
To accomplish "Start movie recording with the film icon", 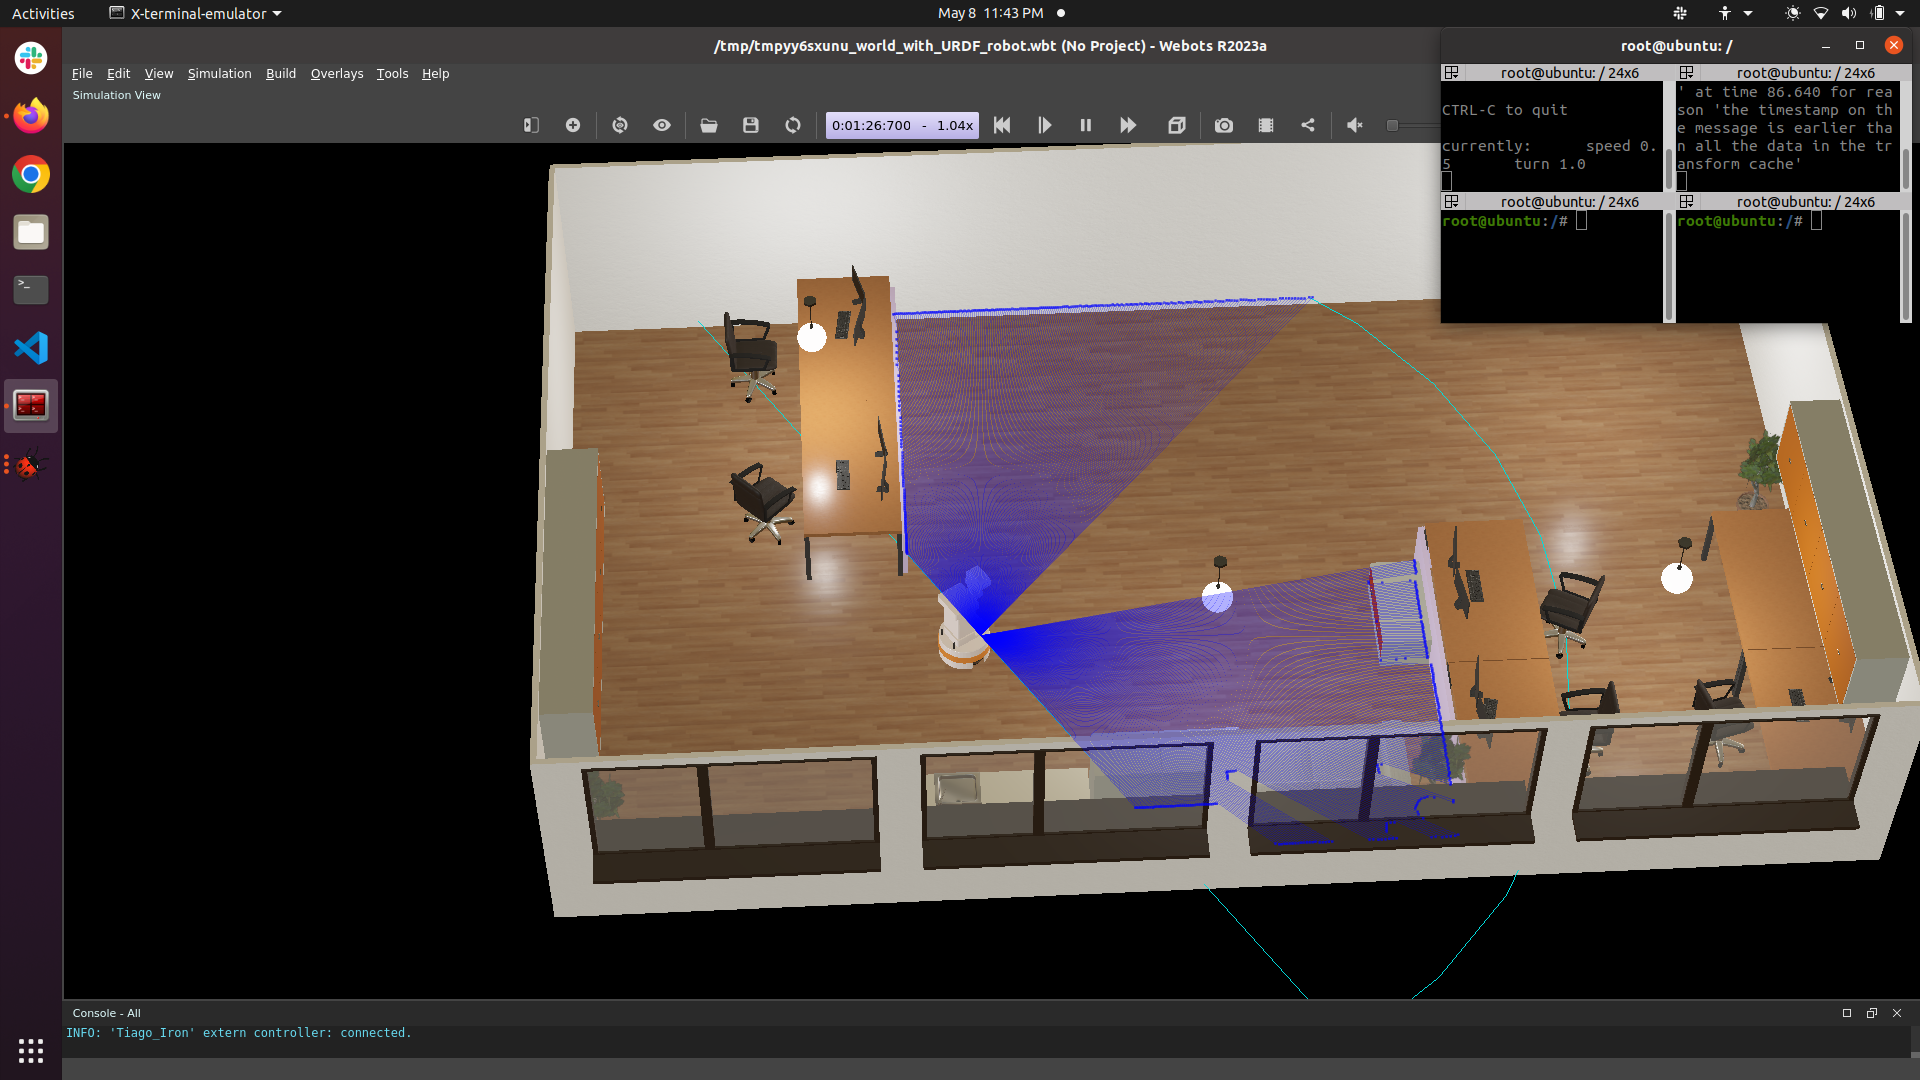I will [x=1264, y=125].
